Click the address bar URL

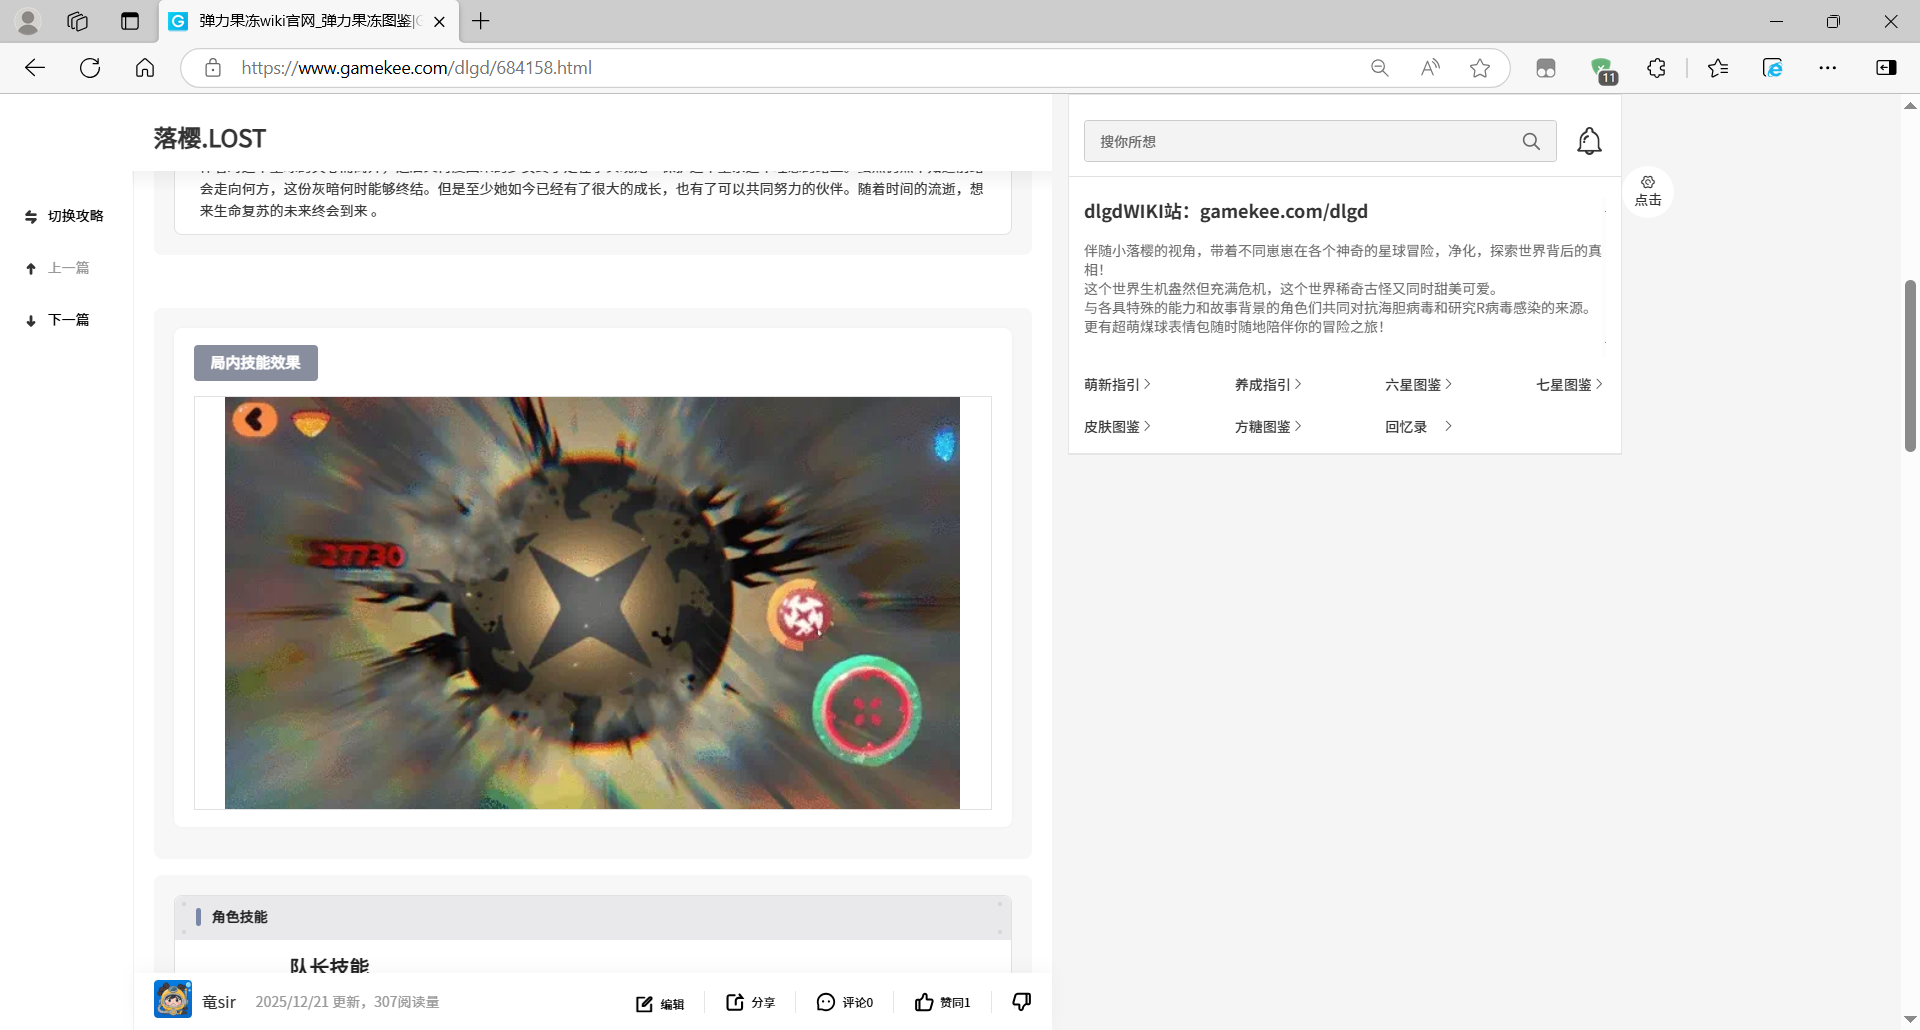[x=417, y=68]
